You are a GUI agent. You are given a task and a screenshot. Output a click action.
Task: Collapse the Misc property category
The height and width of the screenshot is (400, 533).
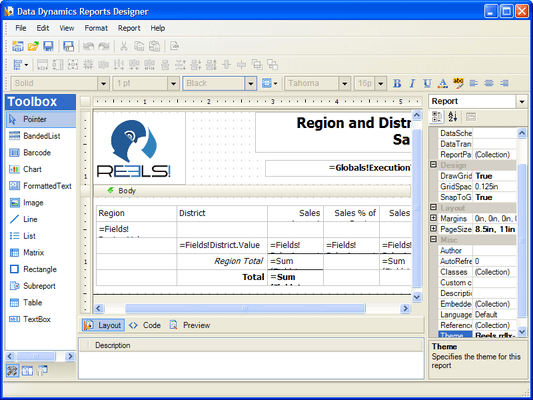[x=433, y=239]
